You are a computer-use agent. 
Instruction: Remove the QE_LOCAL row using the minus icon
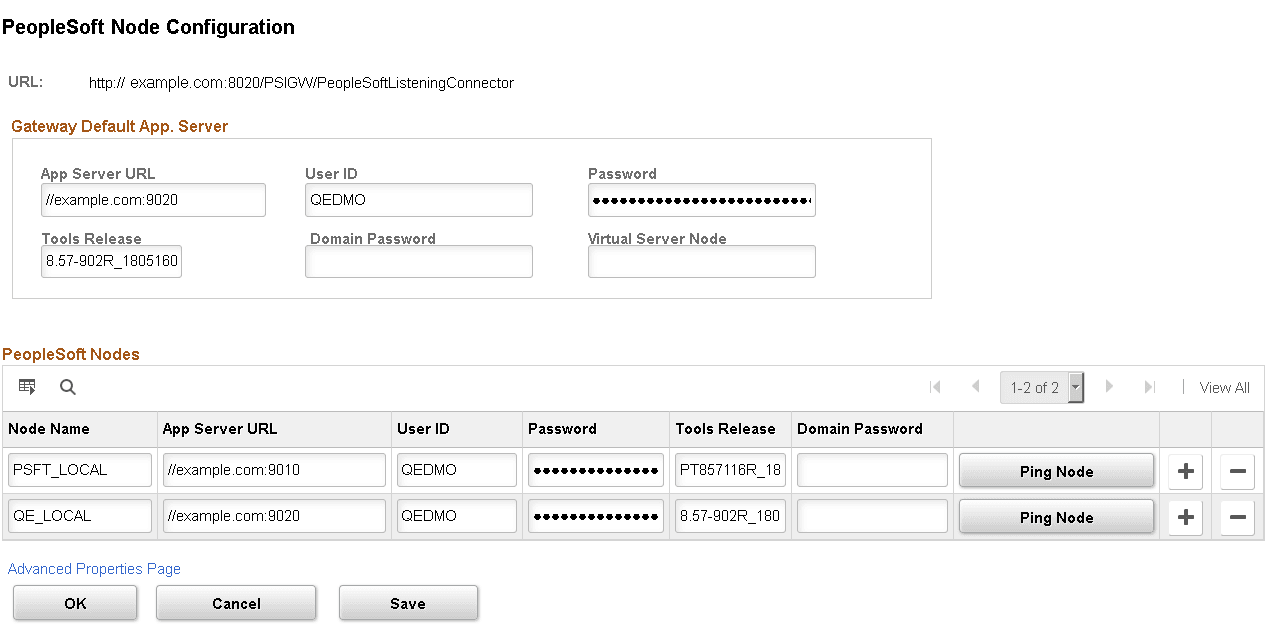pyautogui.click(x=1237, y=517)
